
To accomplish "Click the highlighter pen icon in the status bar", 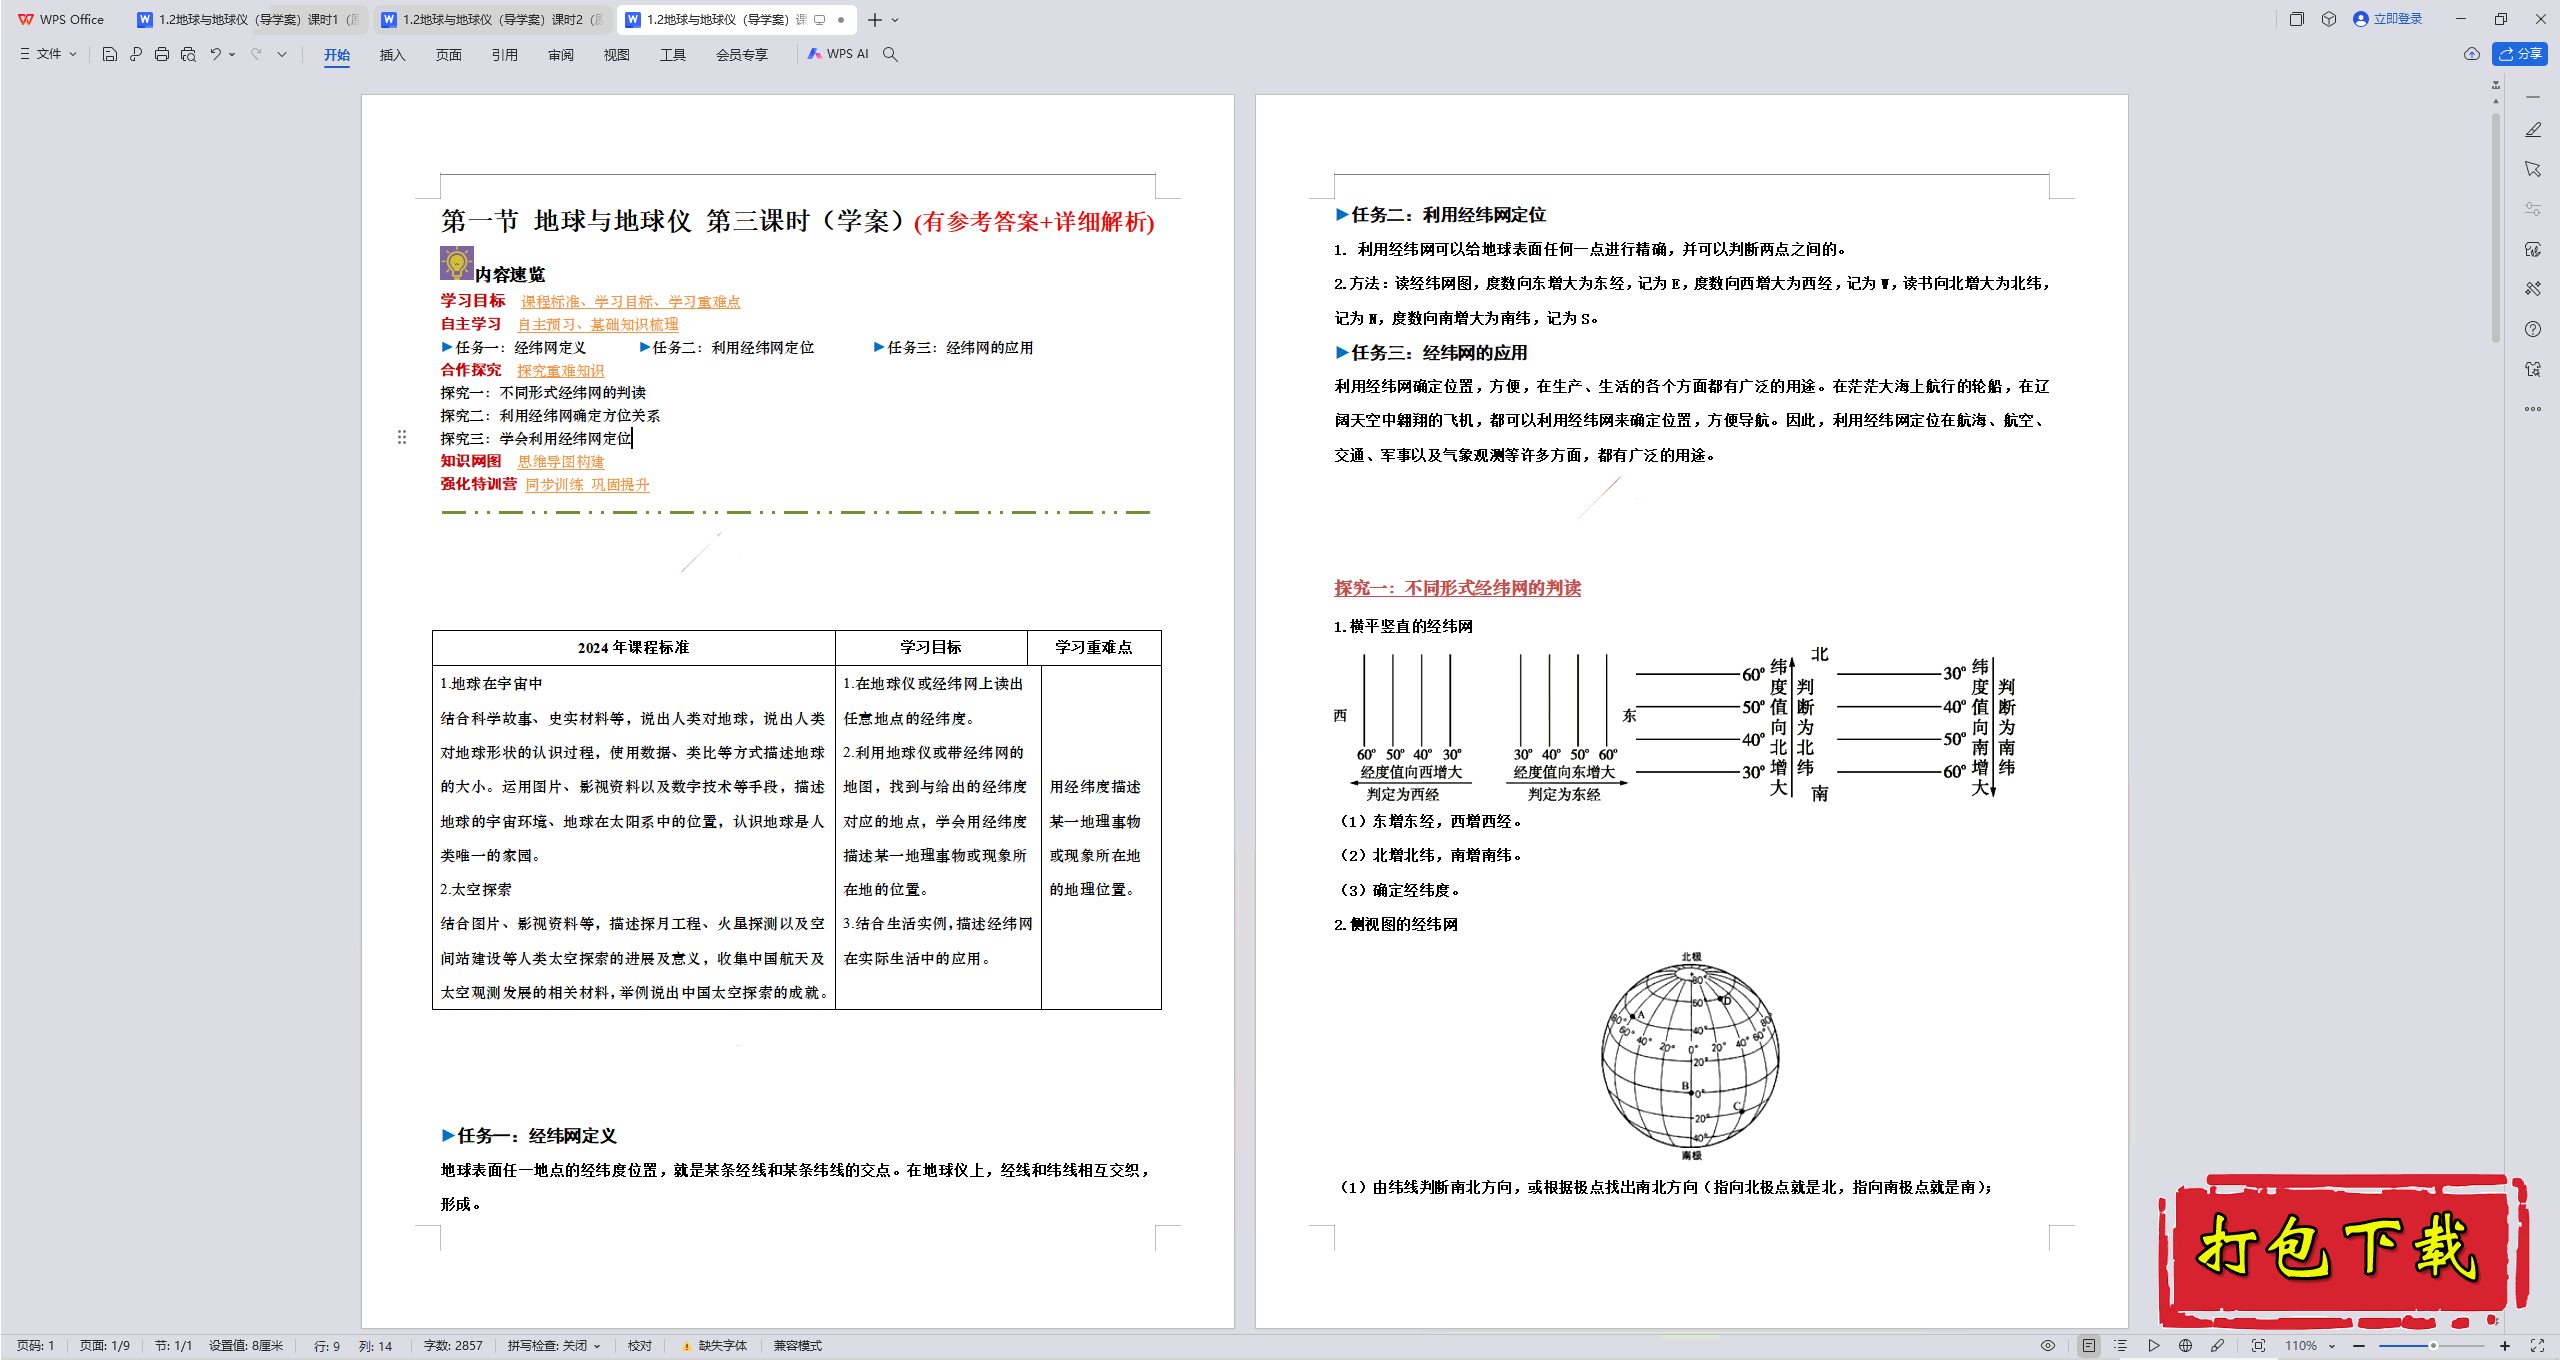I will 2217,1346.
